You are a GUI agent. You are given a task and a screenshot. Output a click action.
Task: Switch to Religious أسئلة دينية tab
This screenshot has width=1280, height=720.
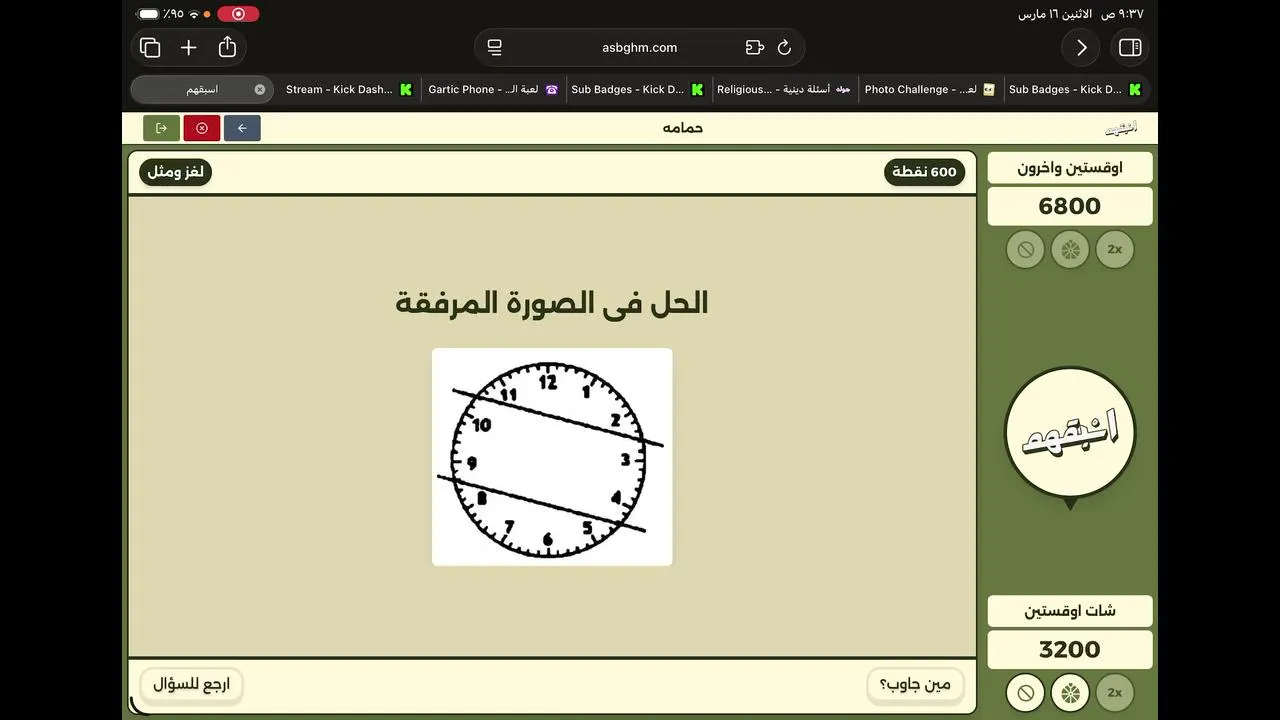tap(783, 89)
